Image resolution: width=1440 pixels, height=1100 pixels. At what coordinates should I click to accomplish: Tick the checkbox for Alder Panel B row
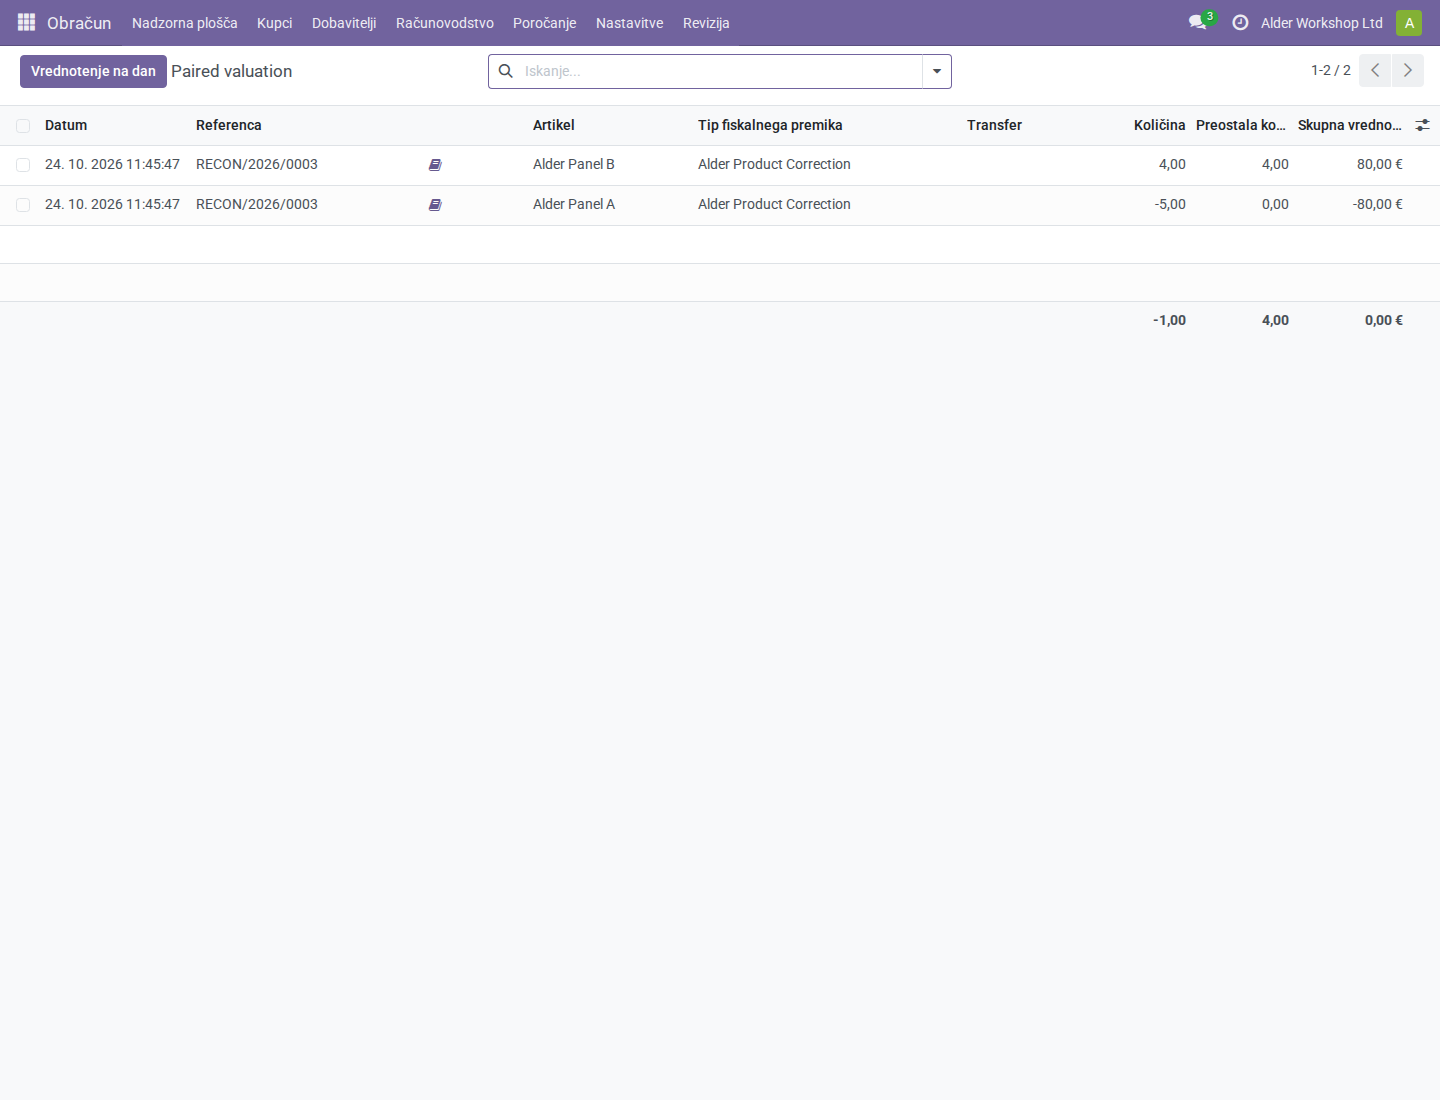[23, 165]
